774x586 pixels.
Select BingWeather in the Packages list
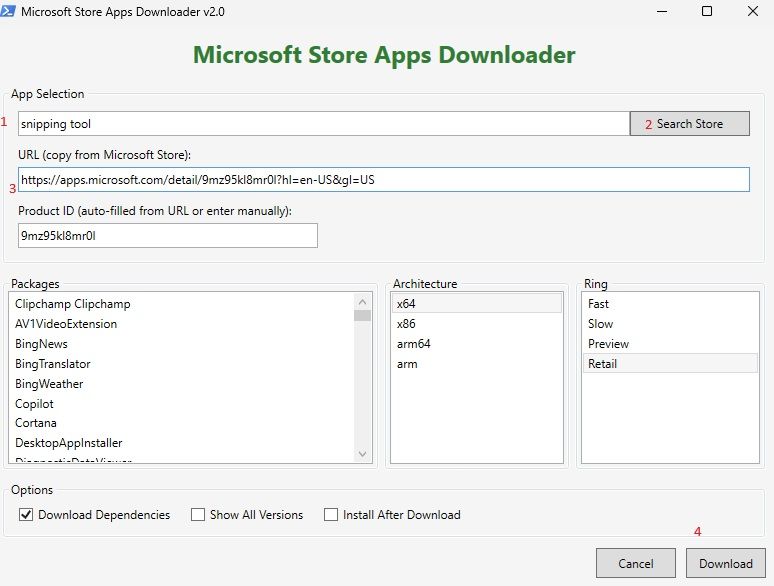[x=49, y=384]
